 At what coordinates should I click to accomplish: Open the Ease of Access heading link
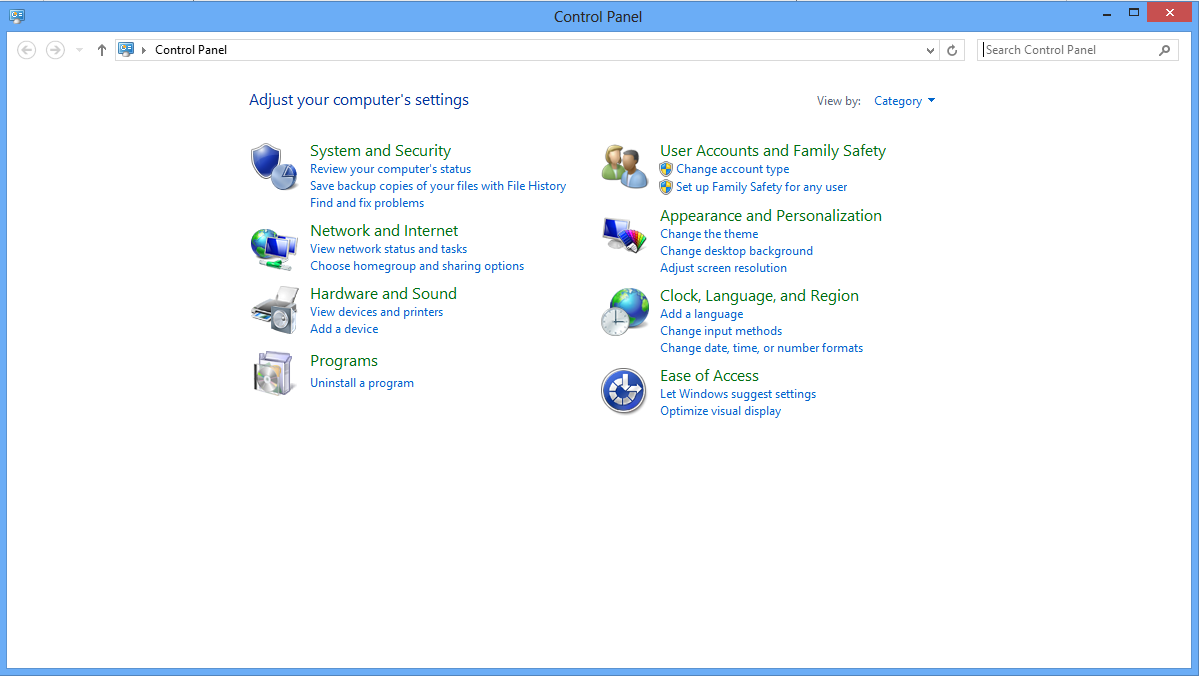[x=709, y=375]
